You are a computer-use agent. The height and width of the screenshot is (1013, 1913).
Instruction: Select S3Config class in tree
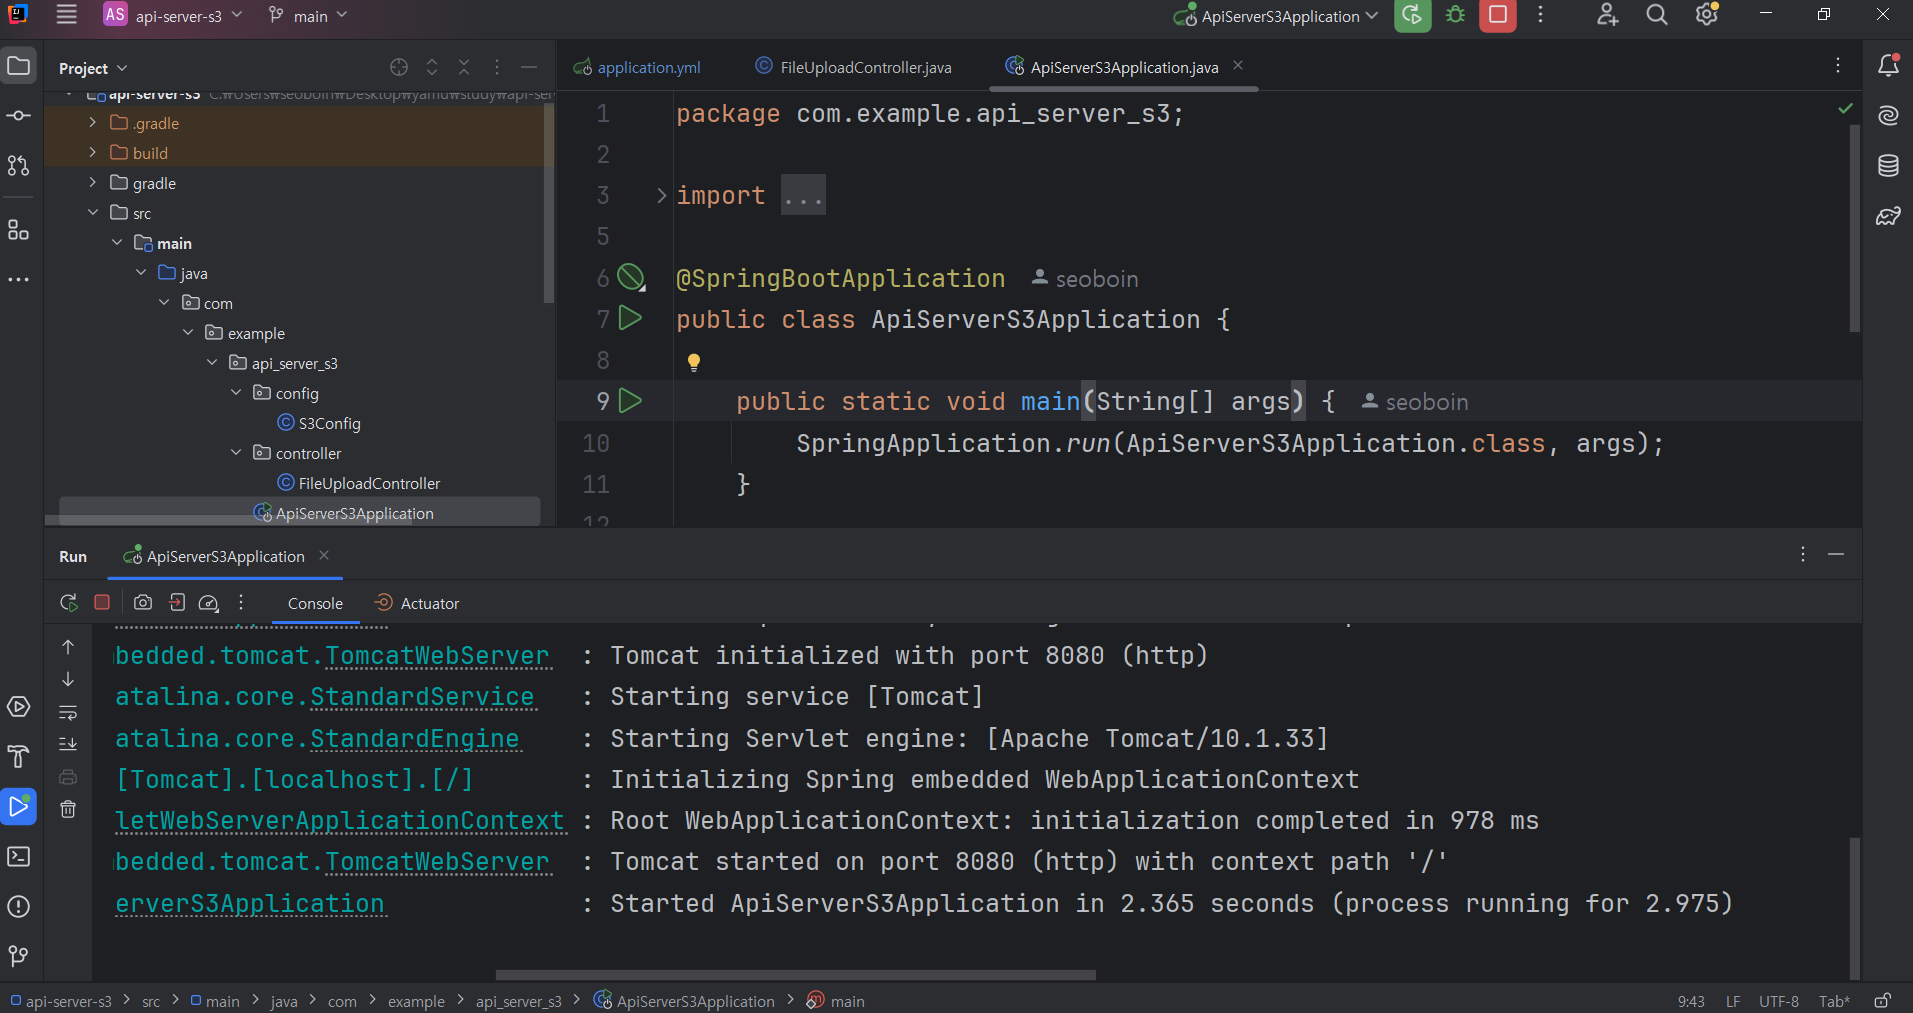pos(319,423)
